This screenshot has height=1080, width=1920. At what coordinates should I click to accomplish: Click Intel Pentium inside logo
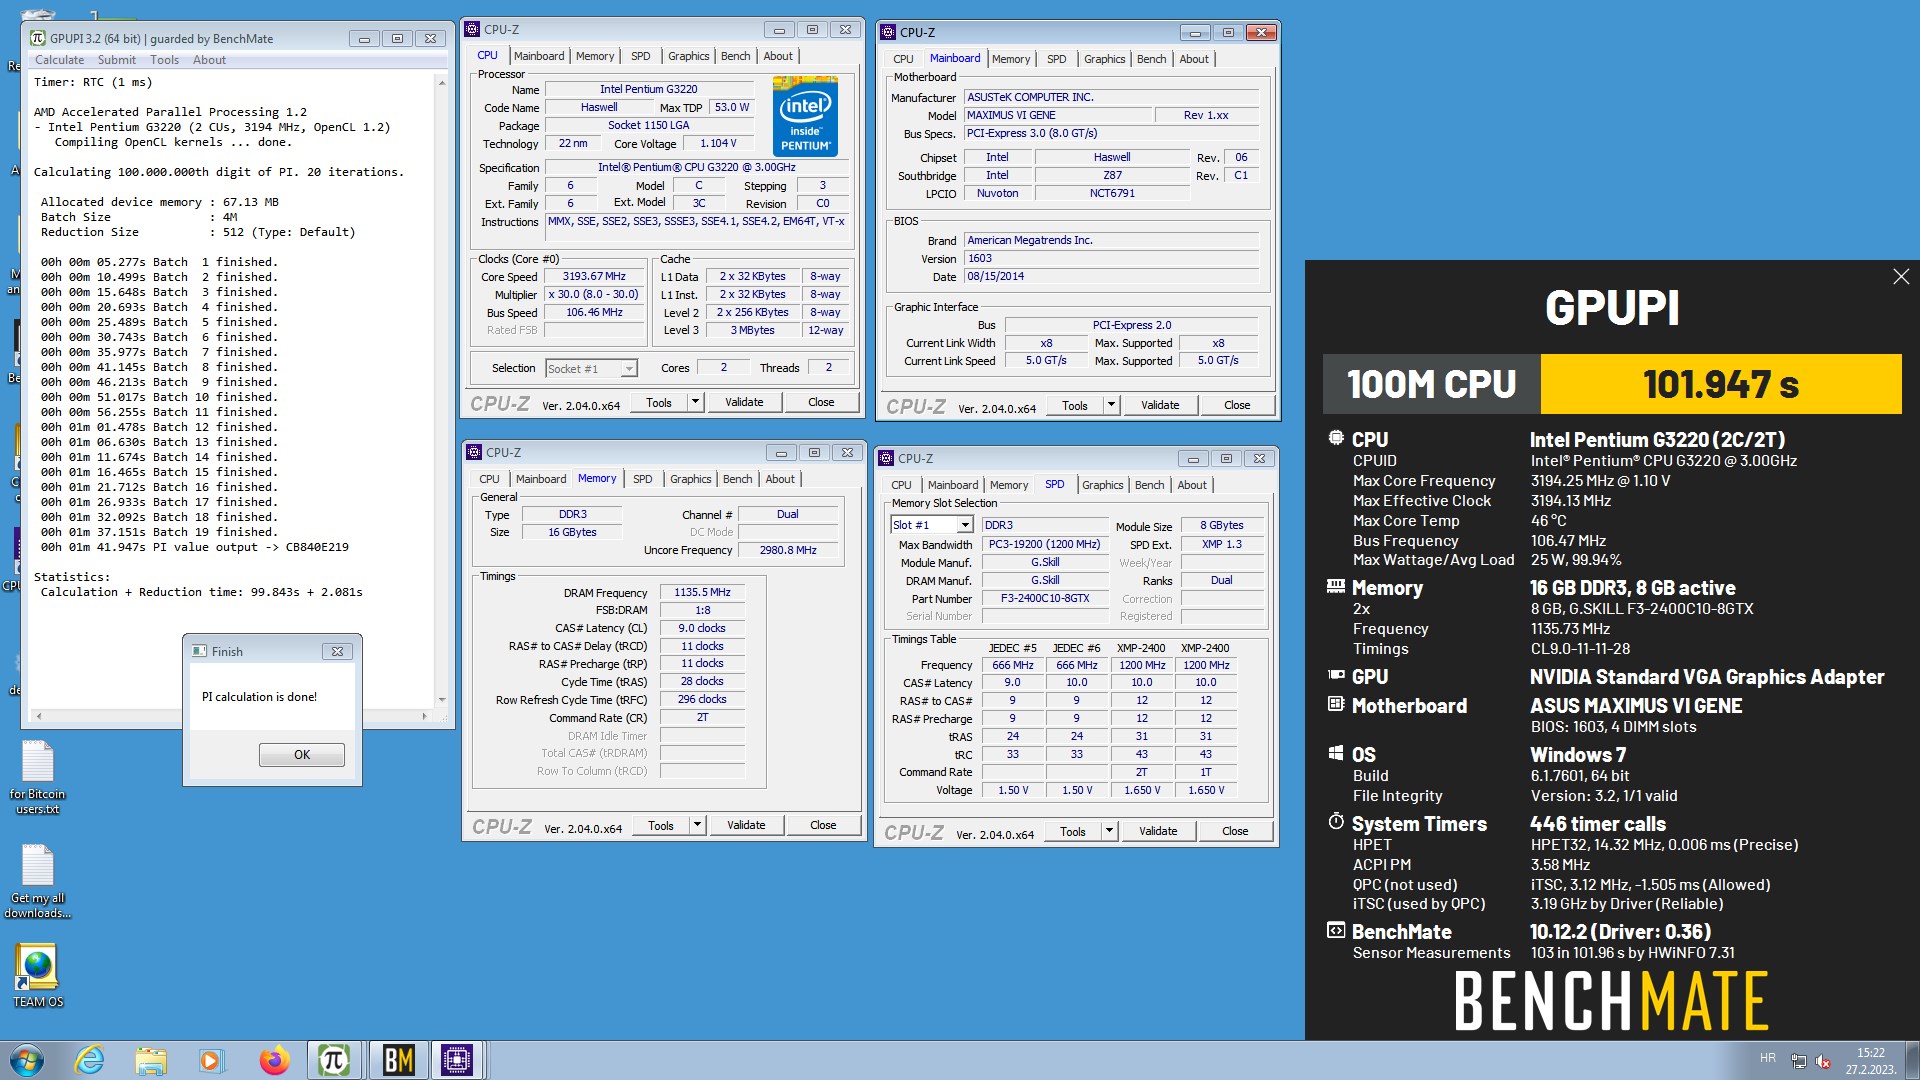pos(806,116)
